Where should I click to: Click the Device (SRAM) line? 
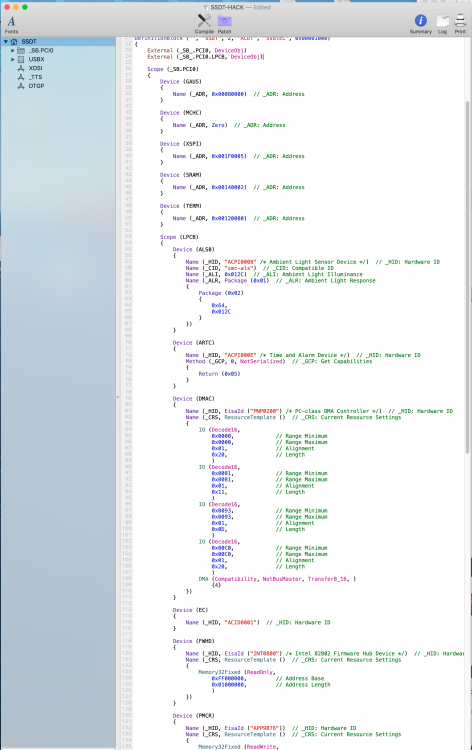point(181,175)
